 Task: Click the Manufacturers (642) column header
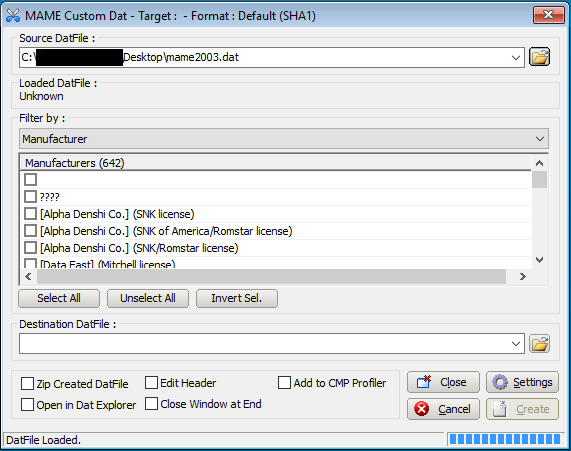point(276,163)
